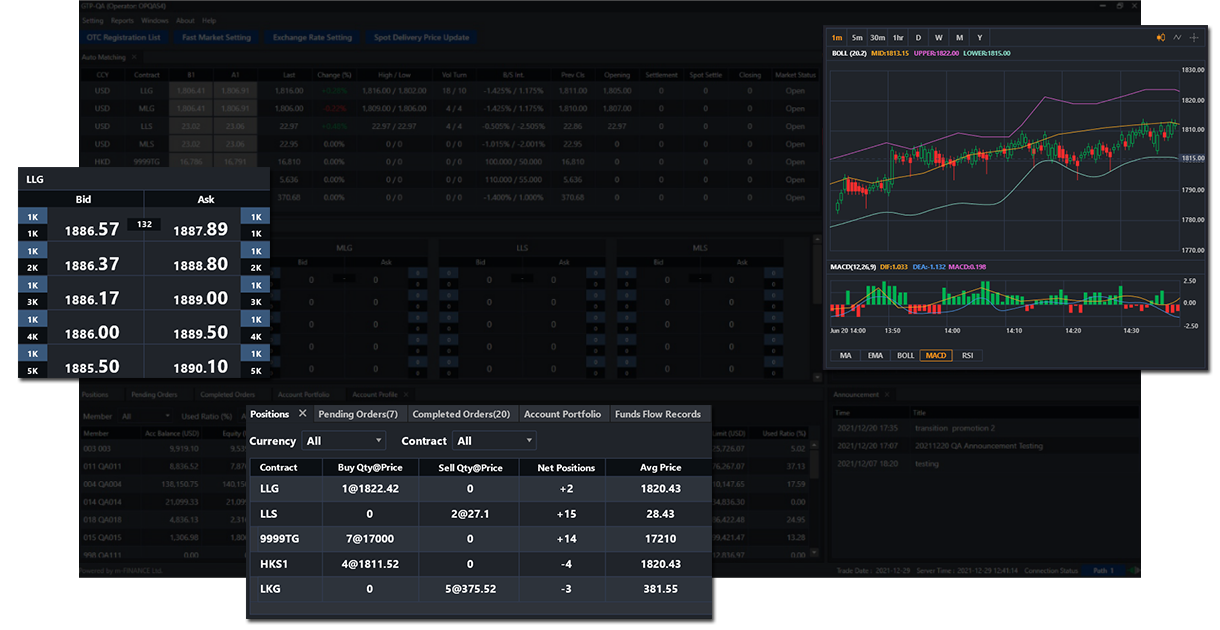1220x630 pixels.
Task: Open the Setting menu
Action: (92, 20)
